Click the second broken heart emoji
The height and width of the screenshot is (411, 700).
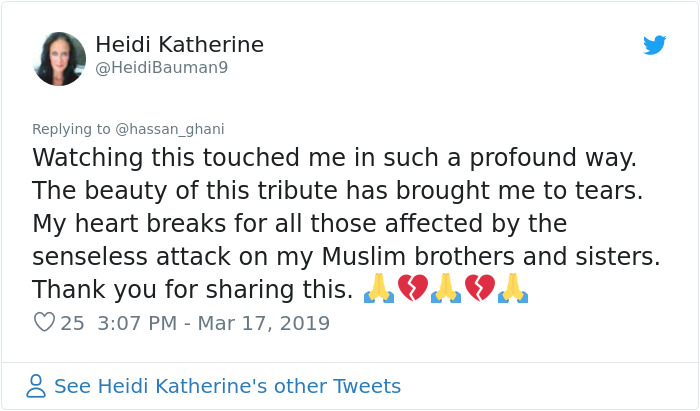pos(480,288)
